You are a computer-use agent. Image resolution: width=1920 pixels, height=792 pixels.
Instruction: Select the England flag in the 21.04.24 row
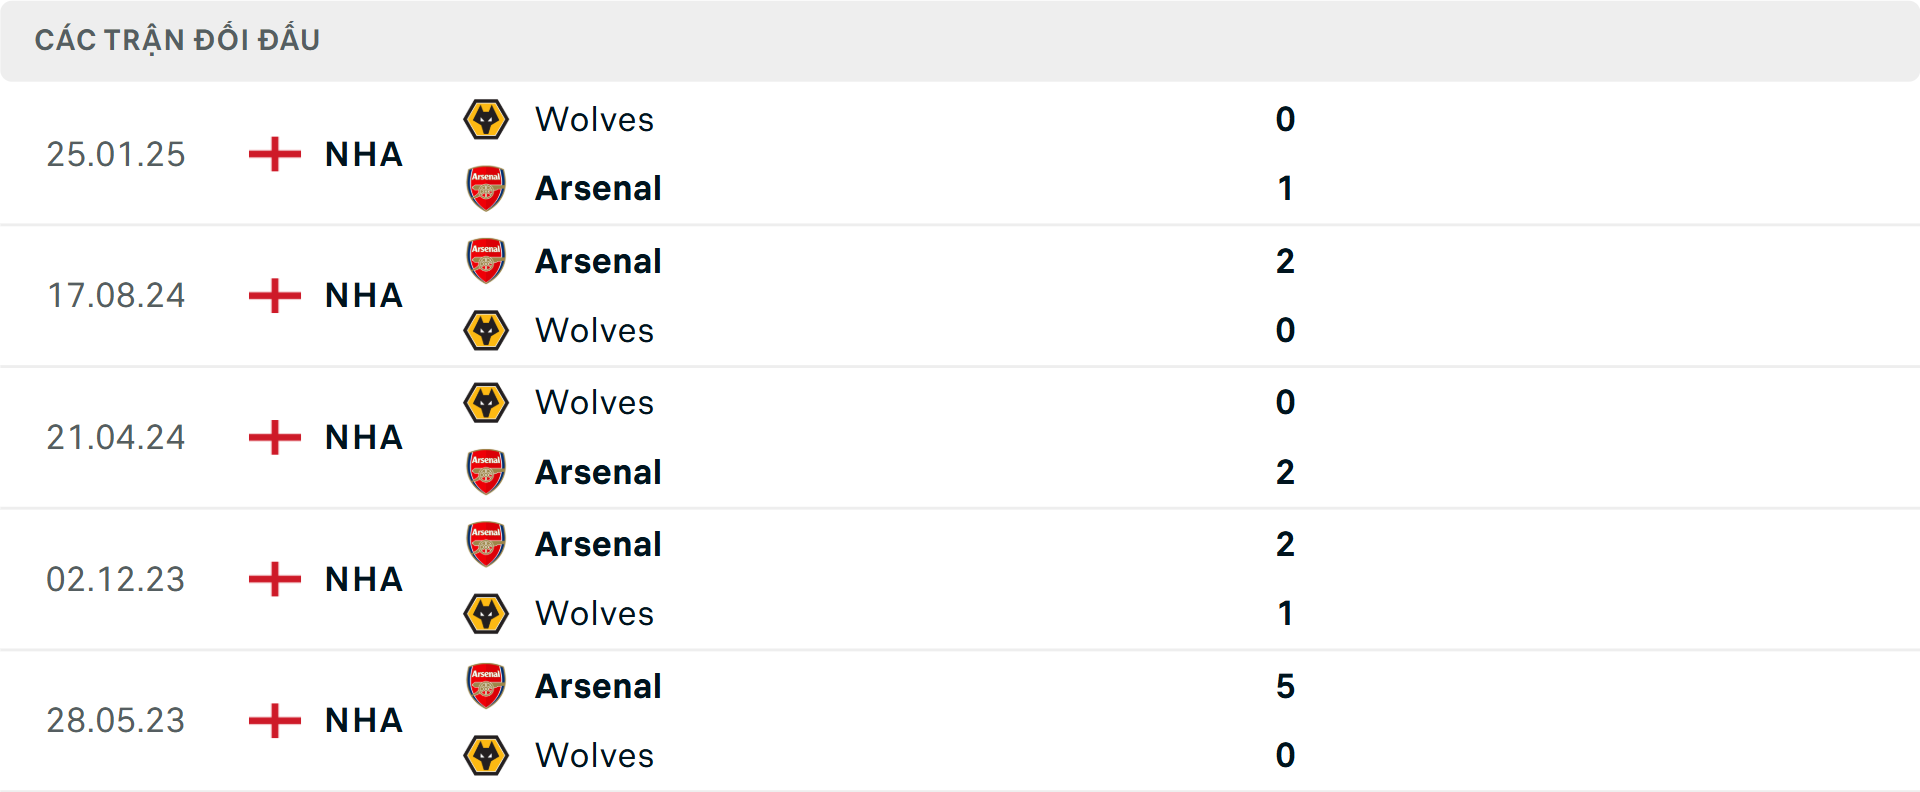(271, 438)
